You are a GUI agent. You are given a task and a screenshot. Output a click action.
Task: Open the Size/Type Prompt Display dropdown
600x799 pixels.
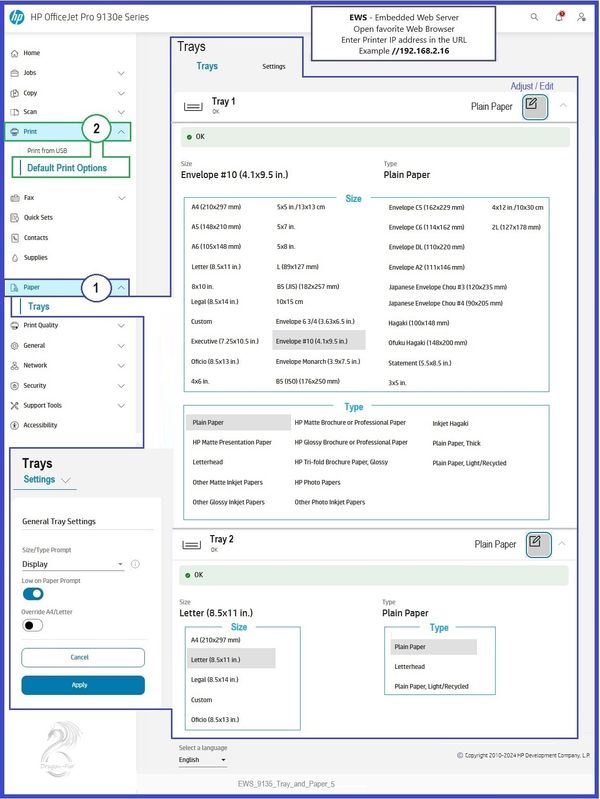[72, 564]
